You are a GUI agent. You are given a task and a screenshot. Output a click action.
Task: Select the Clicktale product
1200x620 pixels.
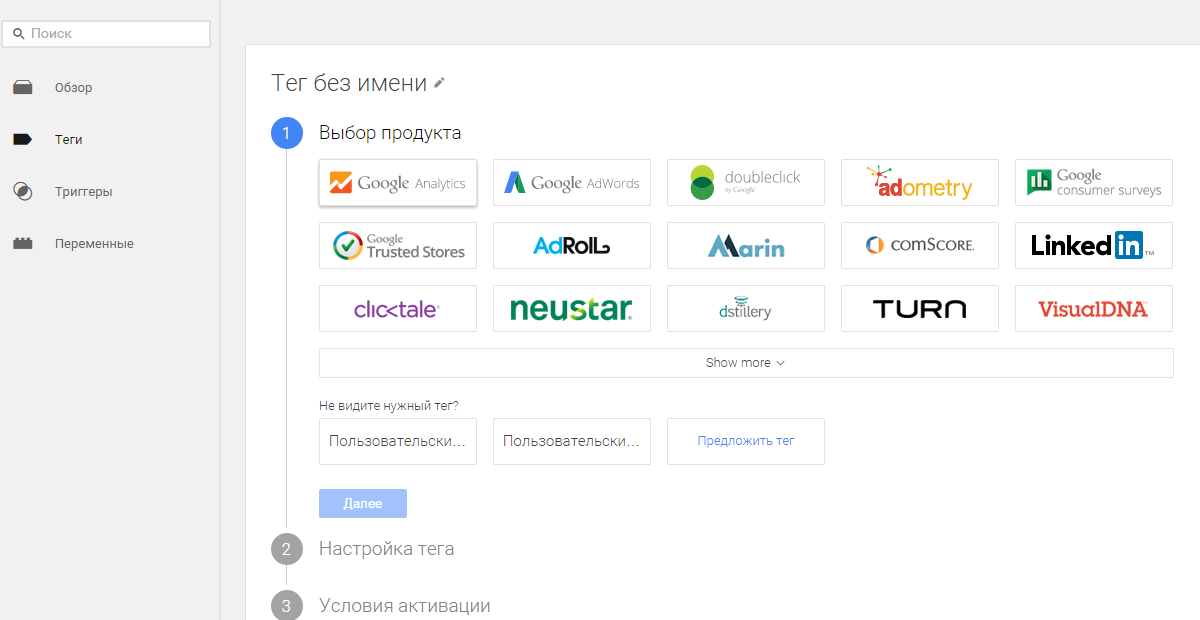click(397, 308)
